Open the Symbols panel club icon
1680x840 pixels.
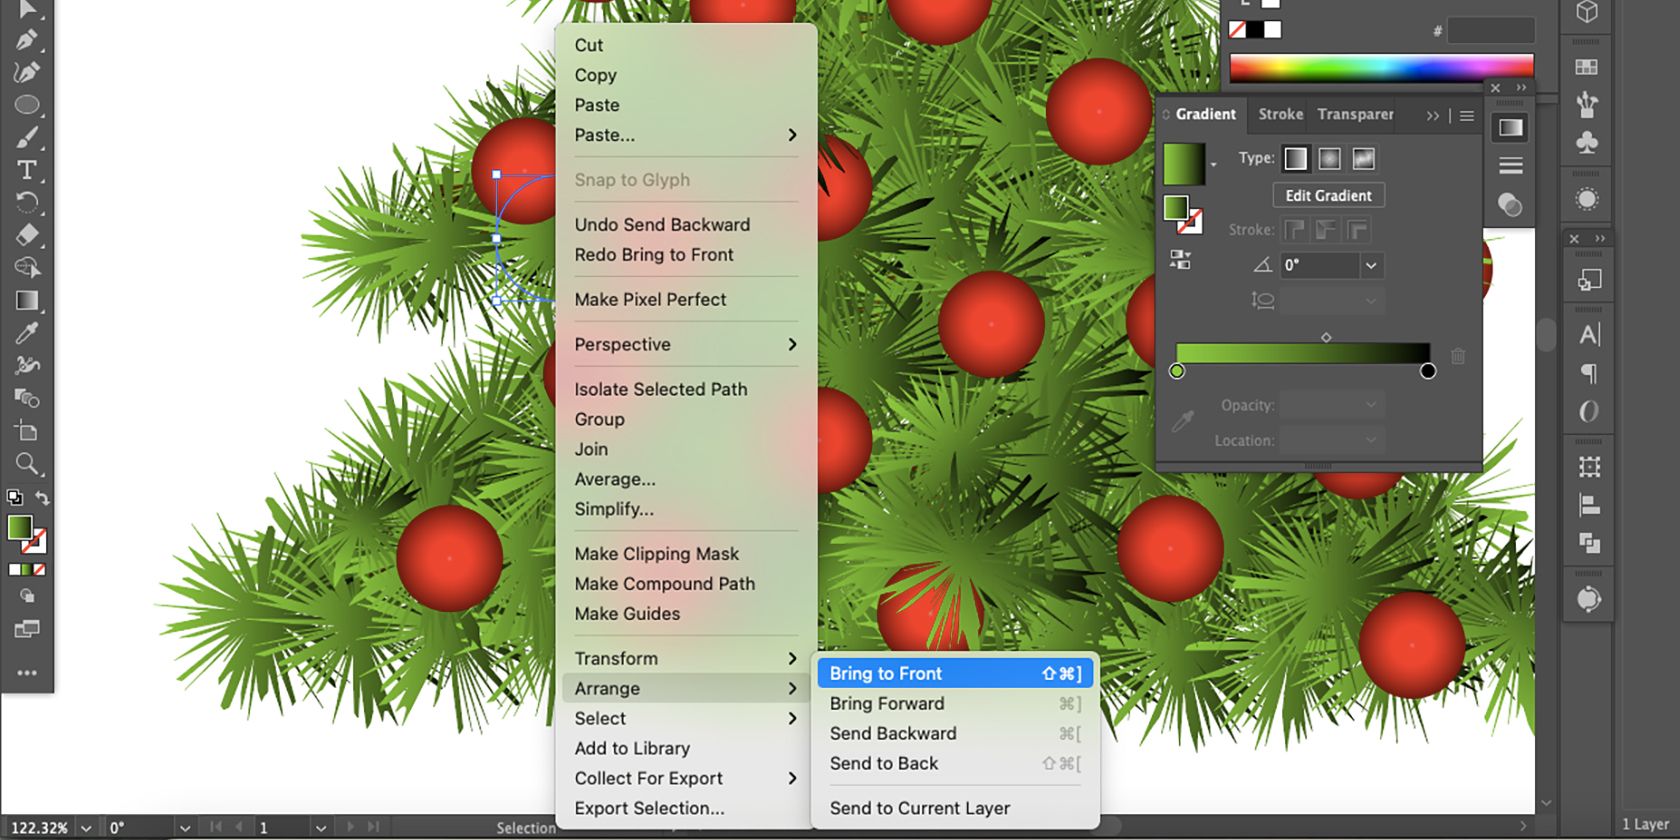[1587, 143]
